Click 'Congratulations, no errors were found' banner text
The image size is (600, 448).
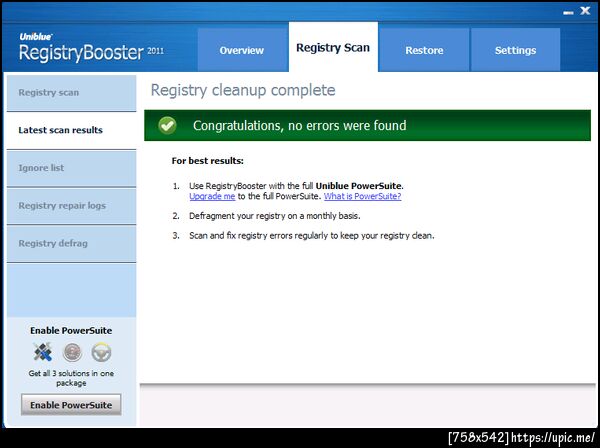(300, 125)
